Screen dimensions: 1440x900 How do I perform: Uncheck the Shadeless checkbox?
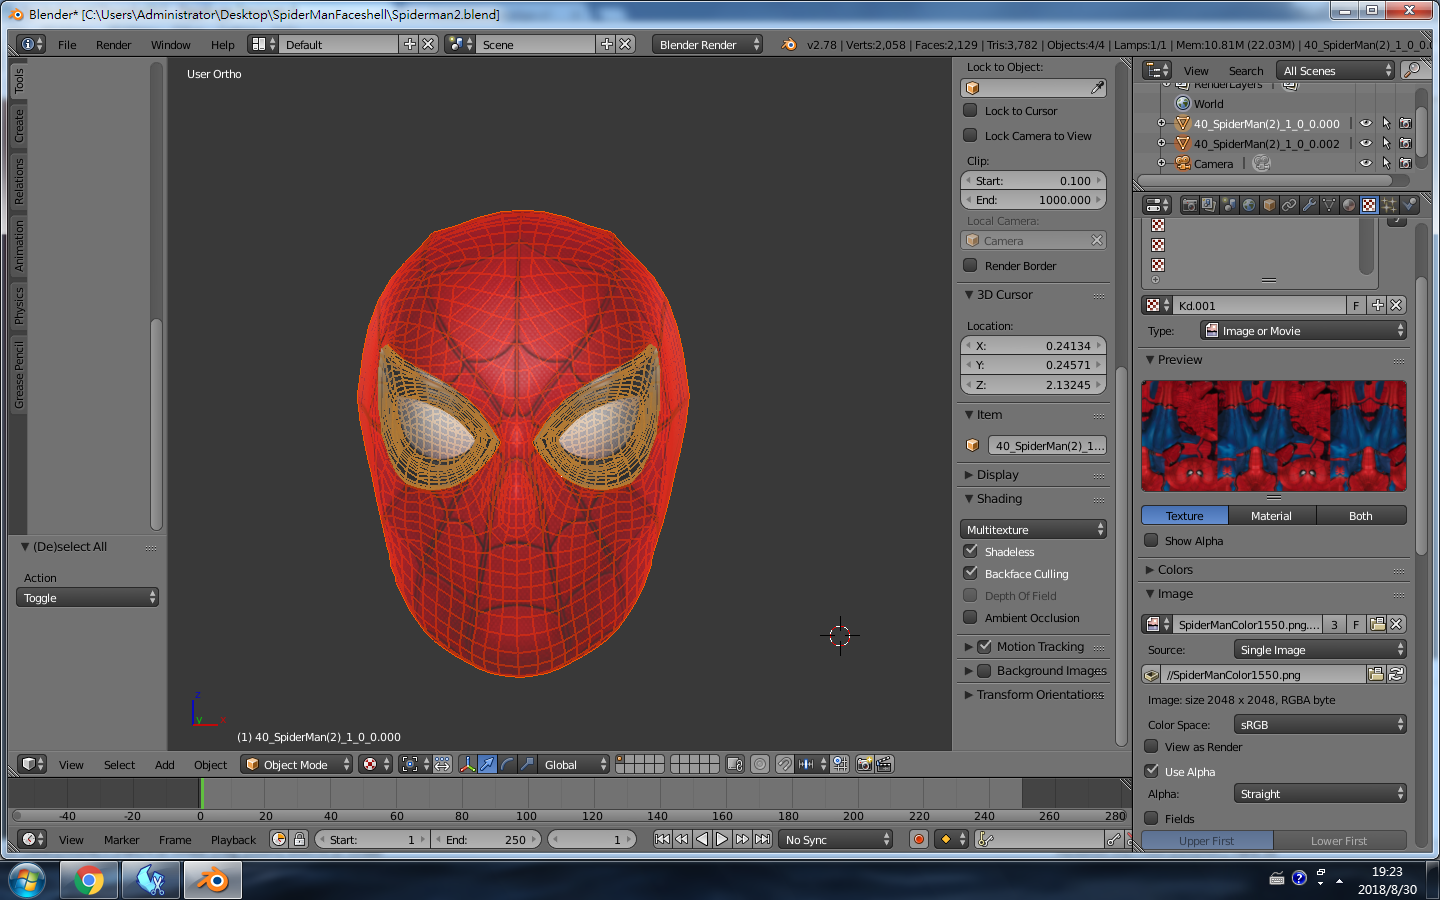pyautogui.click(x=970, y=551)
